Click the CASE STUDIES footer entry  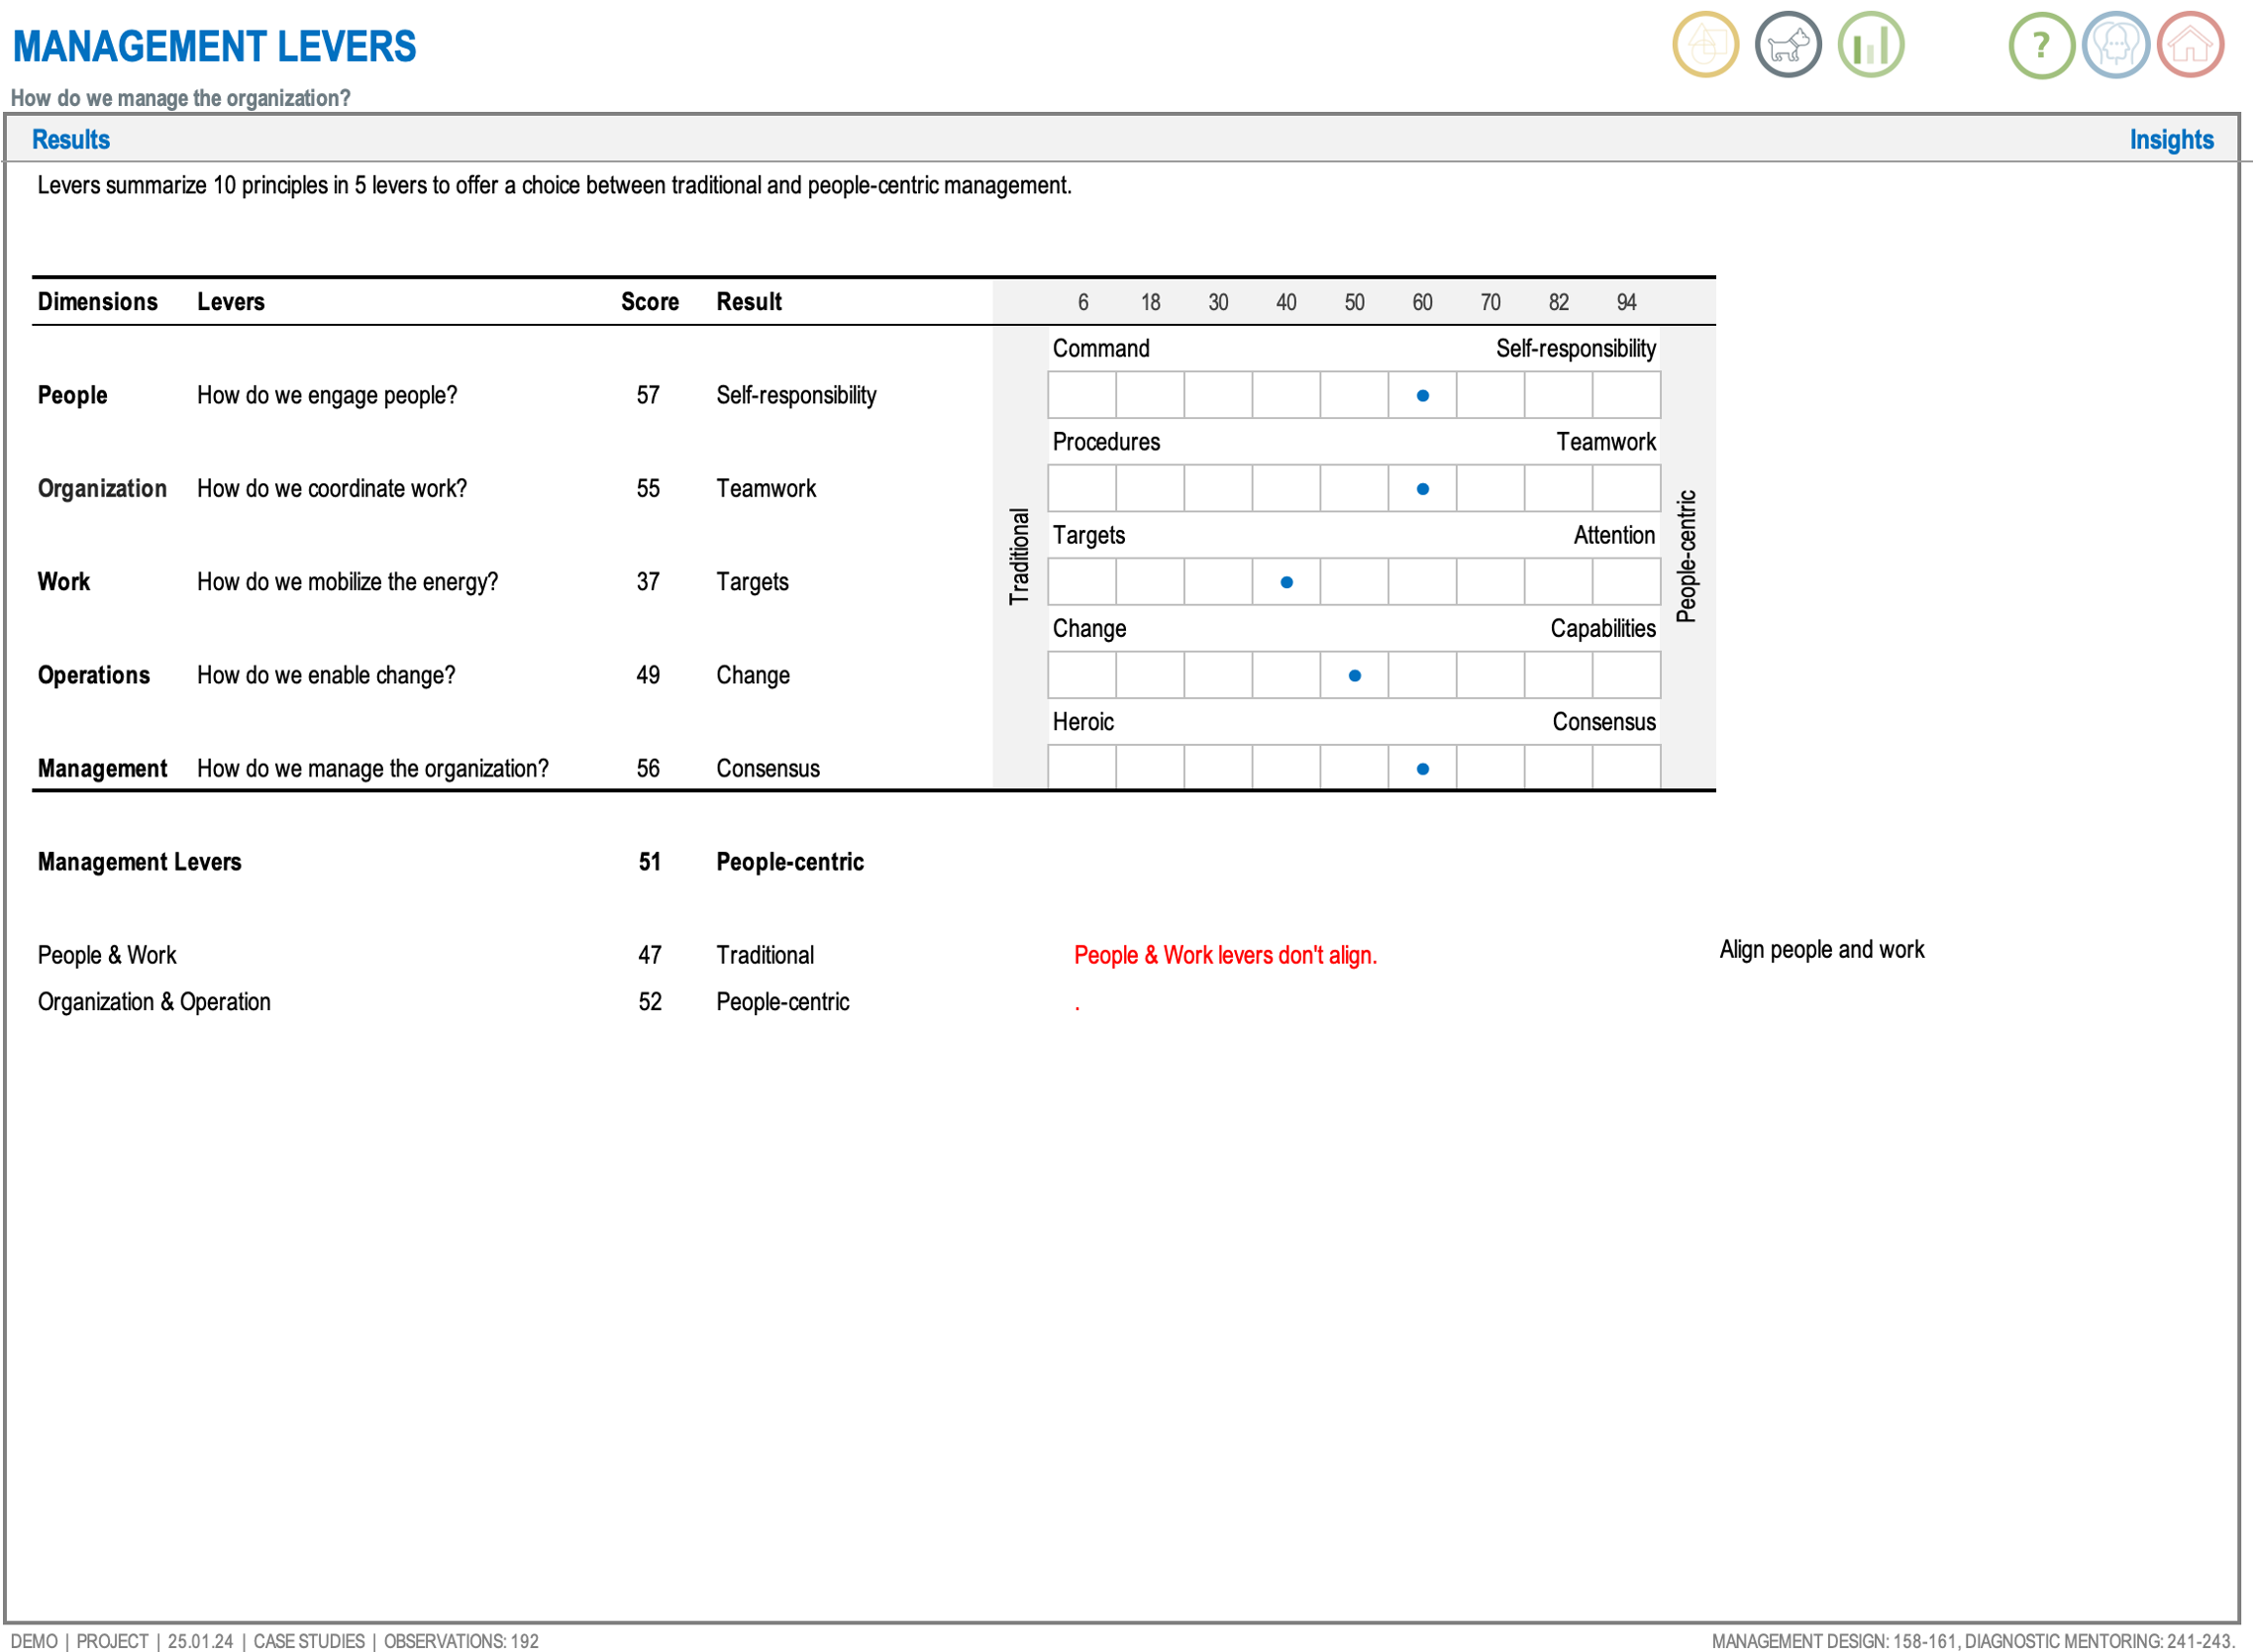[309, 1641]
